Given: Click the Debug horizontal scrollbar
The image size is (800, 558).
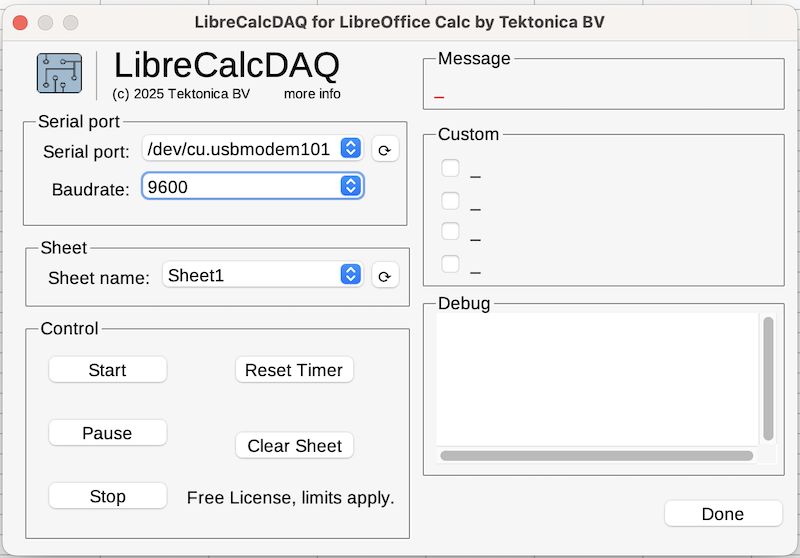Looking at the screenshot, I should click(x=596, y=455).
